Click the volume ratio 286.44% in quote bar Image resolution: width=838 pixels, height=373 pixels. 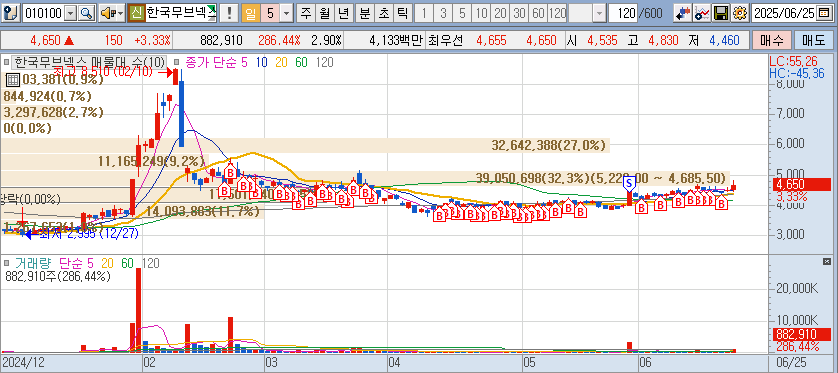(280, 40)
